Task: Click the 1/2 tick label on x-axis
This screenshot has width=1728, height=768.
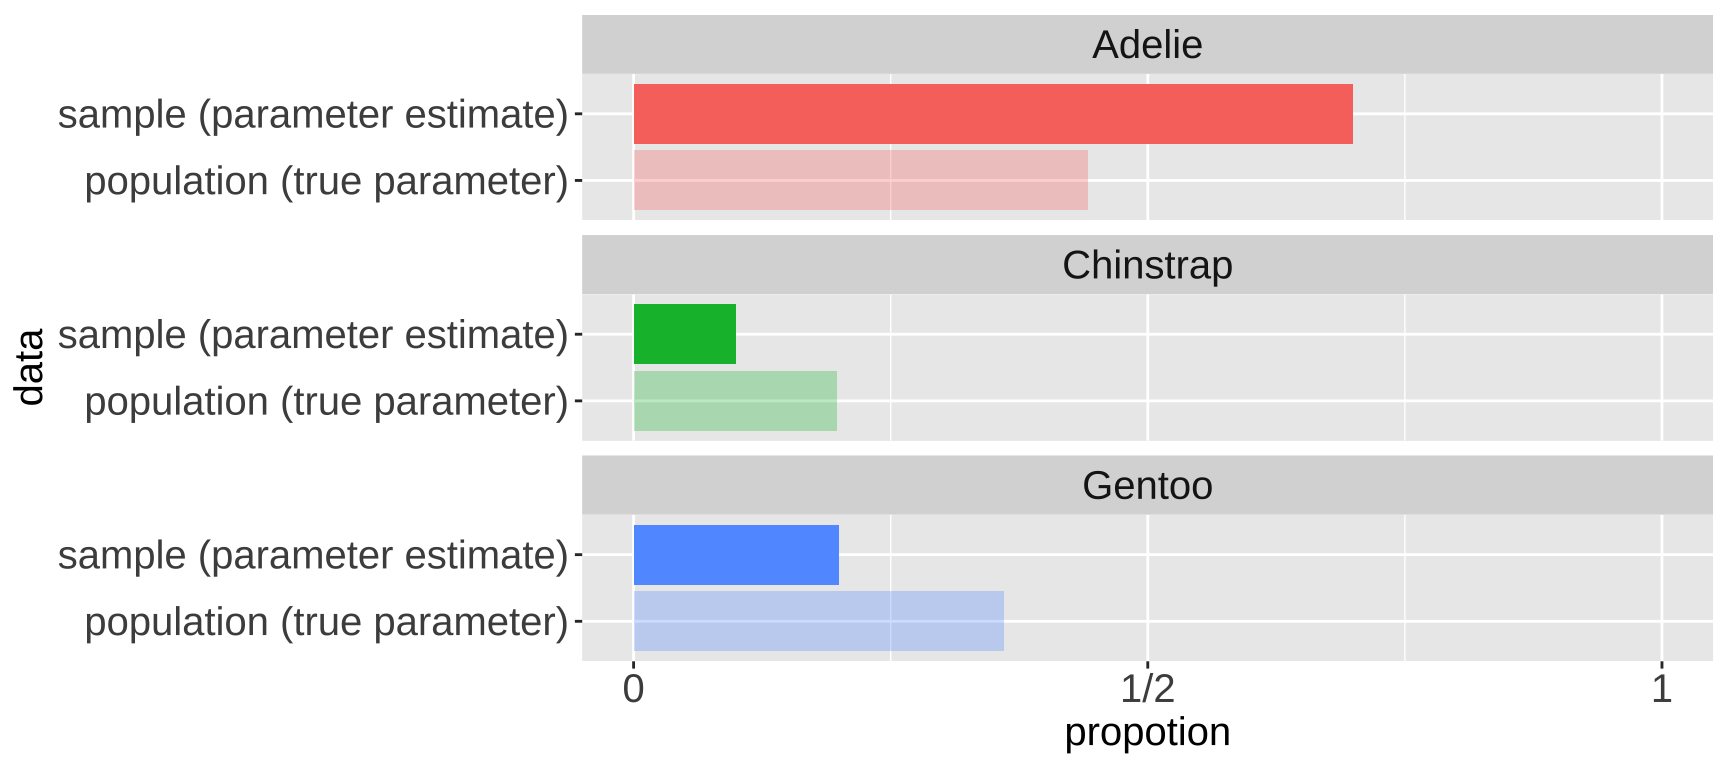Action: 1147,689
